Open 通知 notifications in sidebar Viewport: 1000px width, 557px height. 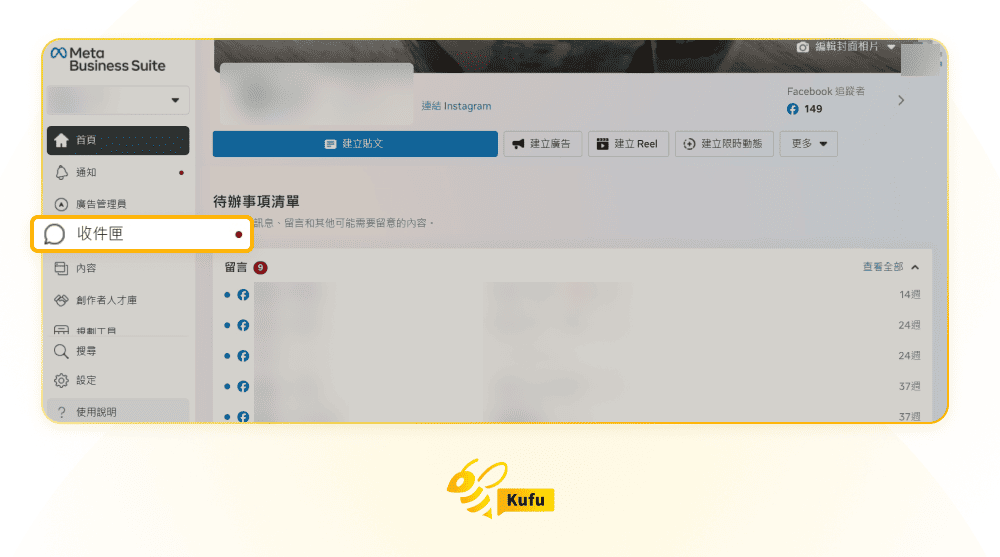pyautogui.click(x=118, y=172)
